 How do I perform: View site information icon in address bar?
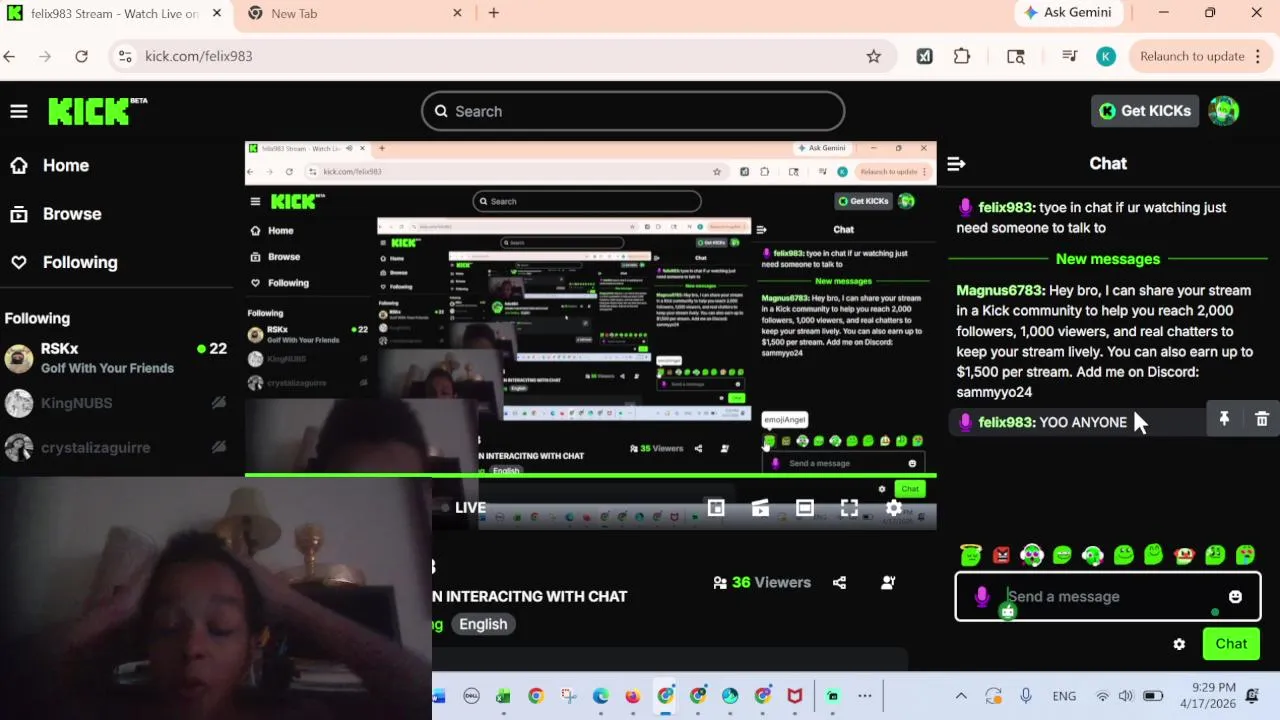pyautogui.click(x=125, y=56)
